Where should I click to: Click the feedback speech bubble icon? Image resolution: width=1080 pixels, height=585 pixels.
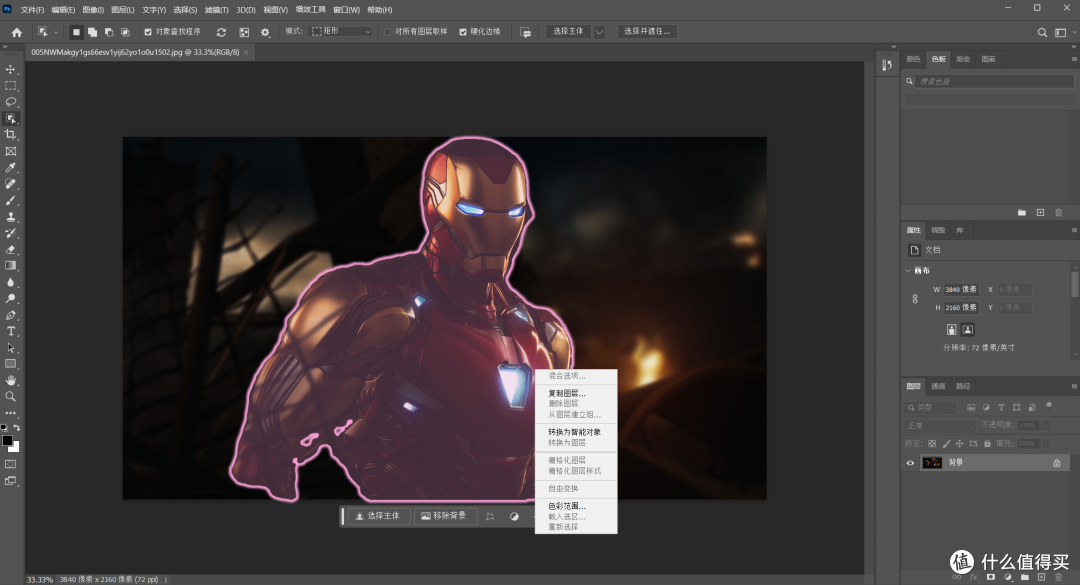coord(526,32)
